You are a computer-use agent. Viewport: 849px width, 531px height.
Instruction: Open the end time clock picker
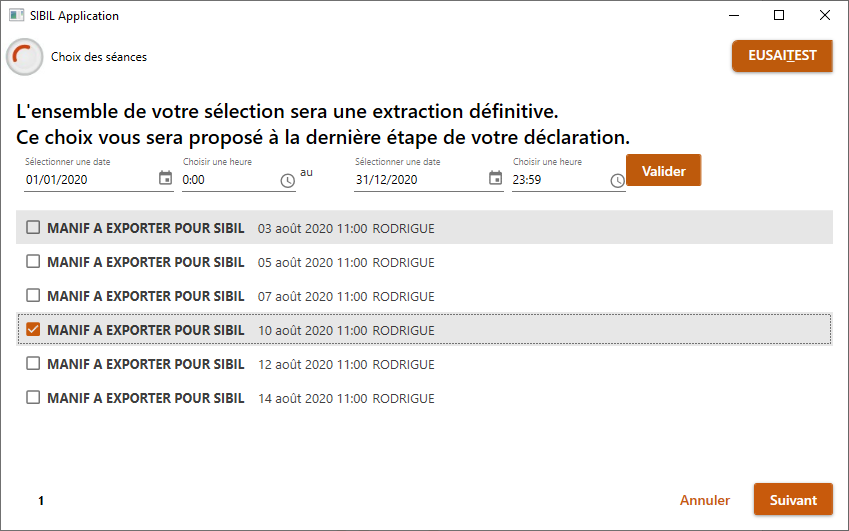click(617, 181)
